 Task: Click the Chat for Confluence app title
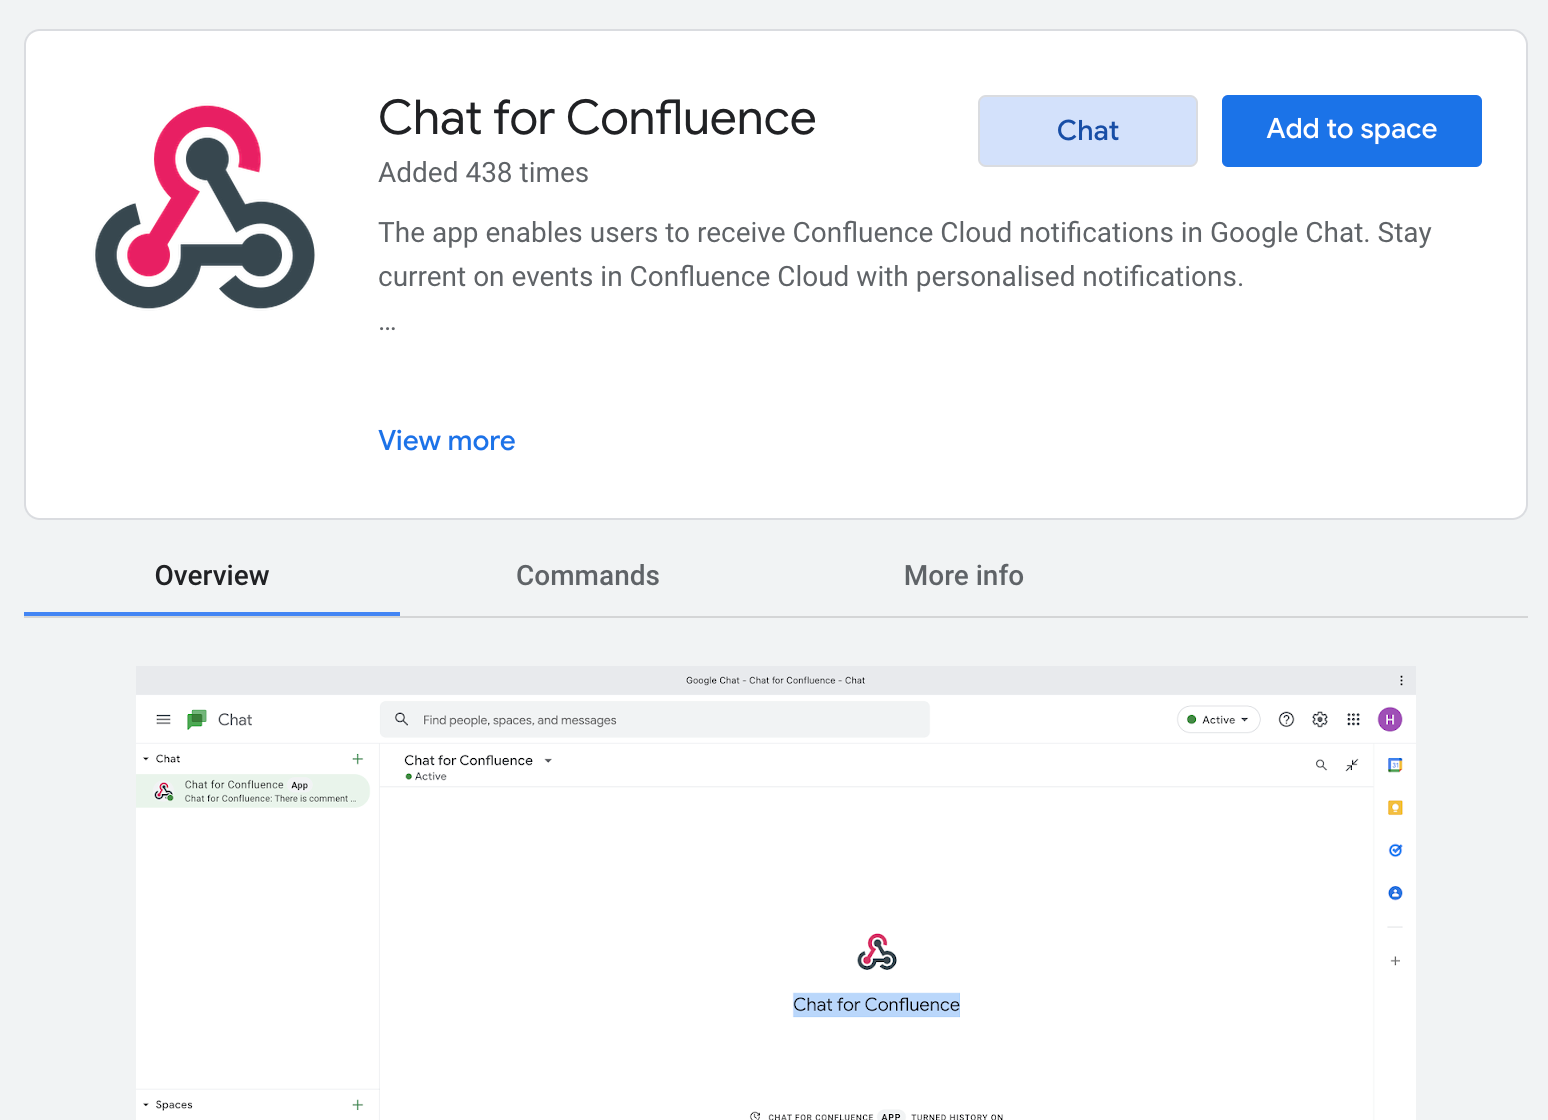(597, 118)
